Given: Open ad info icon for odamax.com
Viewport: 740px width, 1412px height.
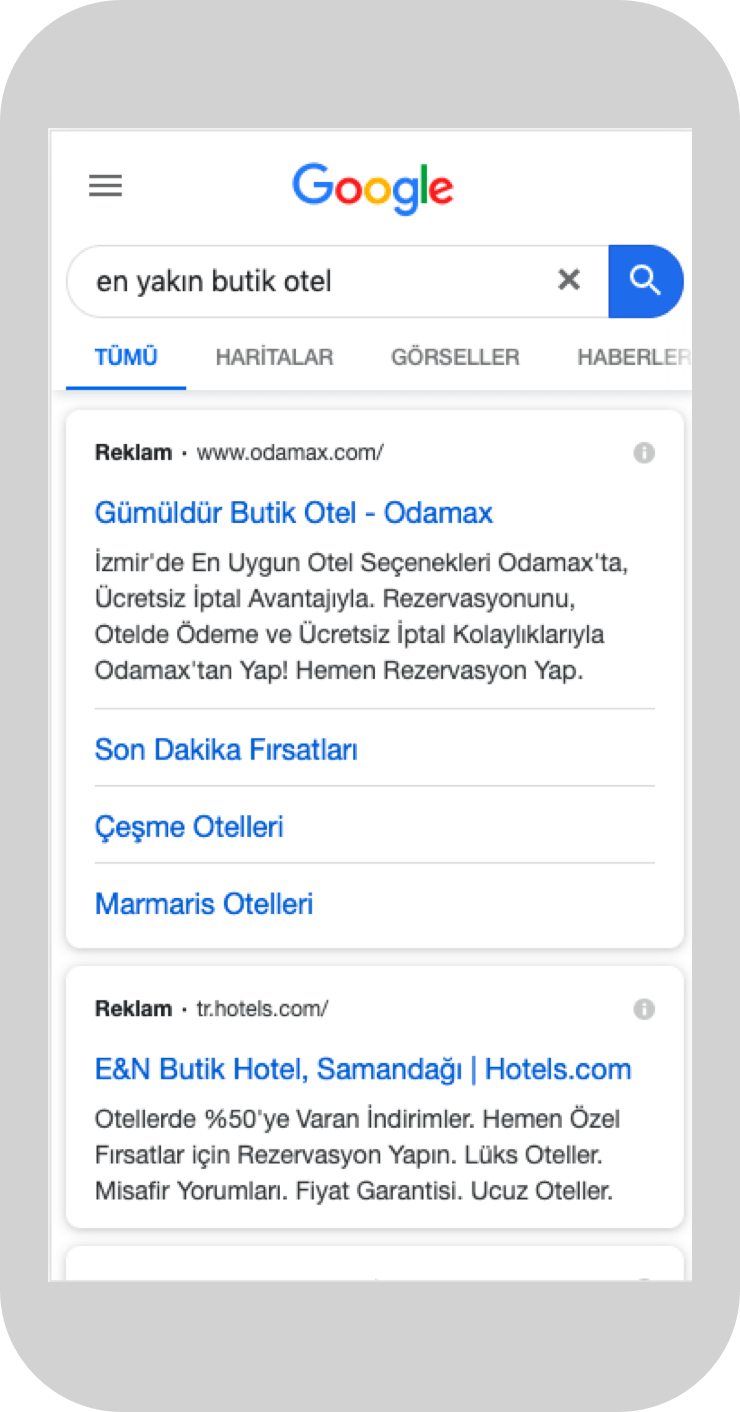Looking at the screenshot, I should click(x=644, y=453).
